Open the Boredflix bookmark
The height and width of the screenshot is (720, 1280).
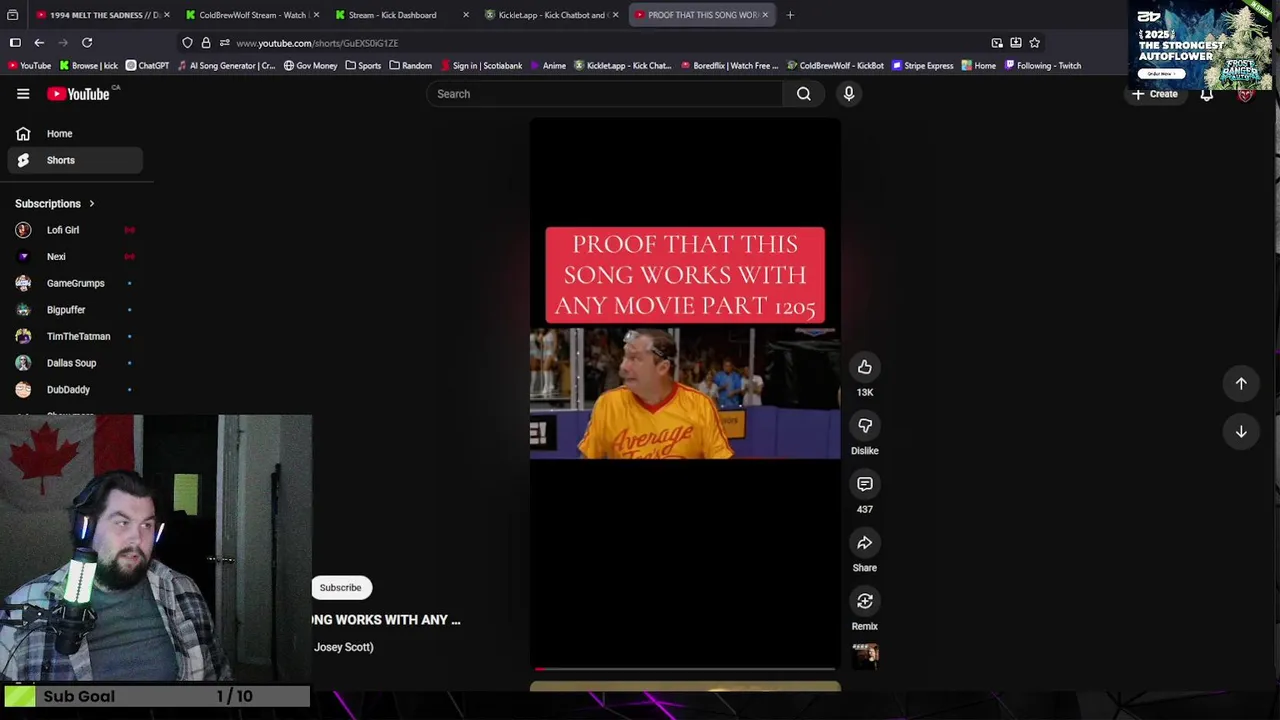coord(731,66)
